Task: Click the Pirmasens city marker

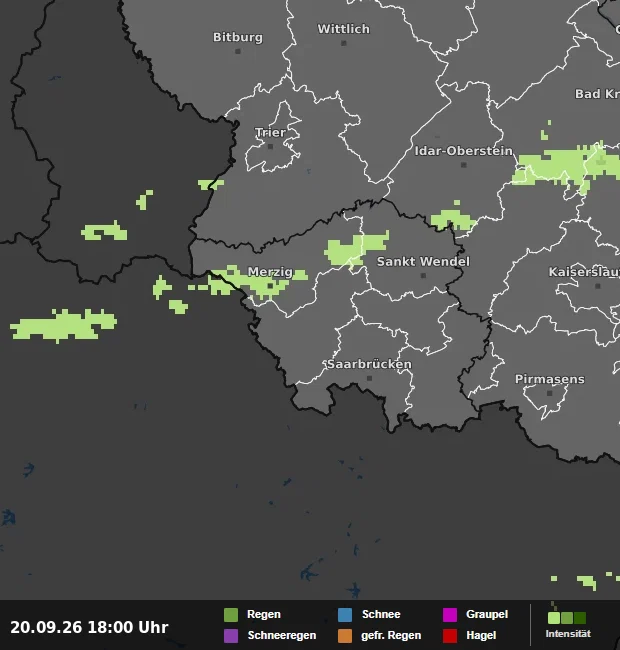Action: (x=550, y=393)
